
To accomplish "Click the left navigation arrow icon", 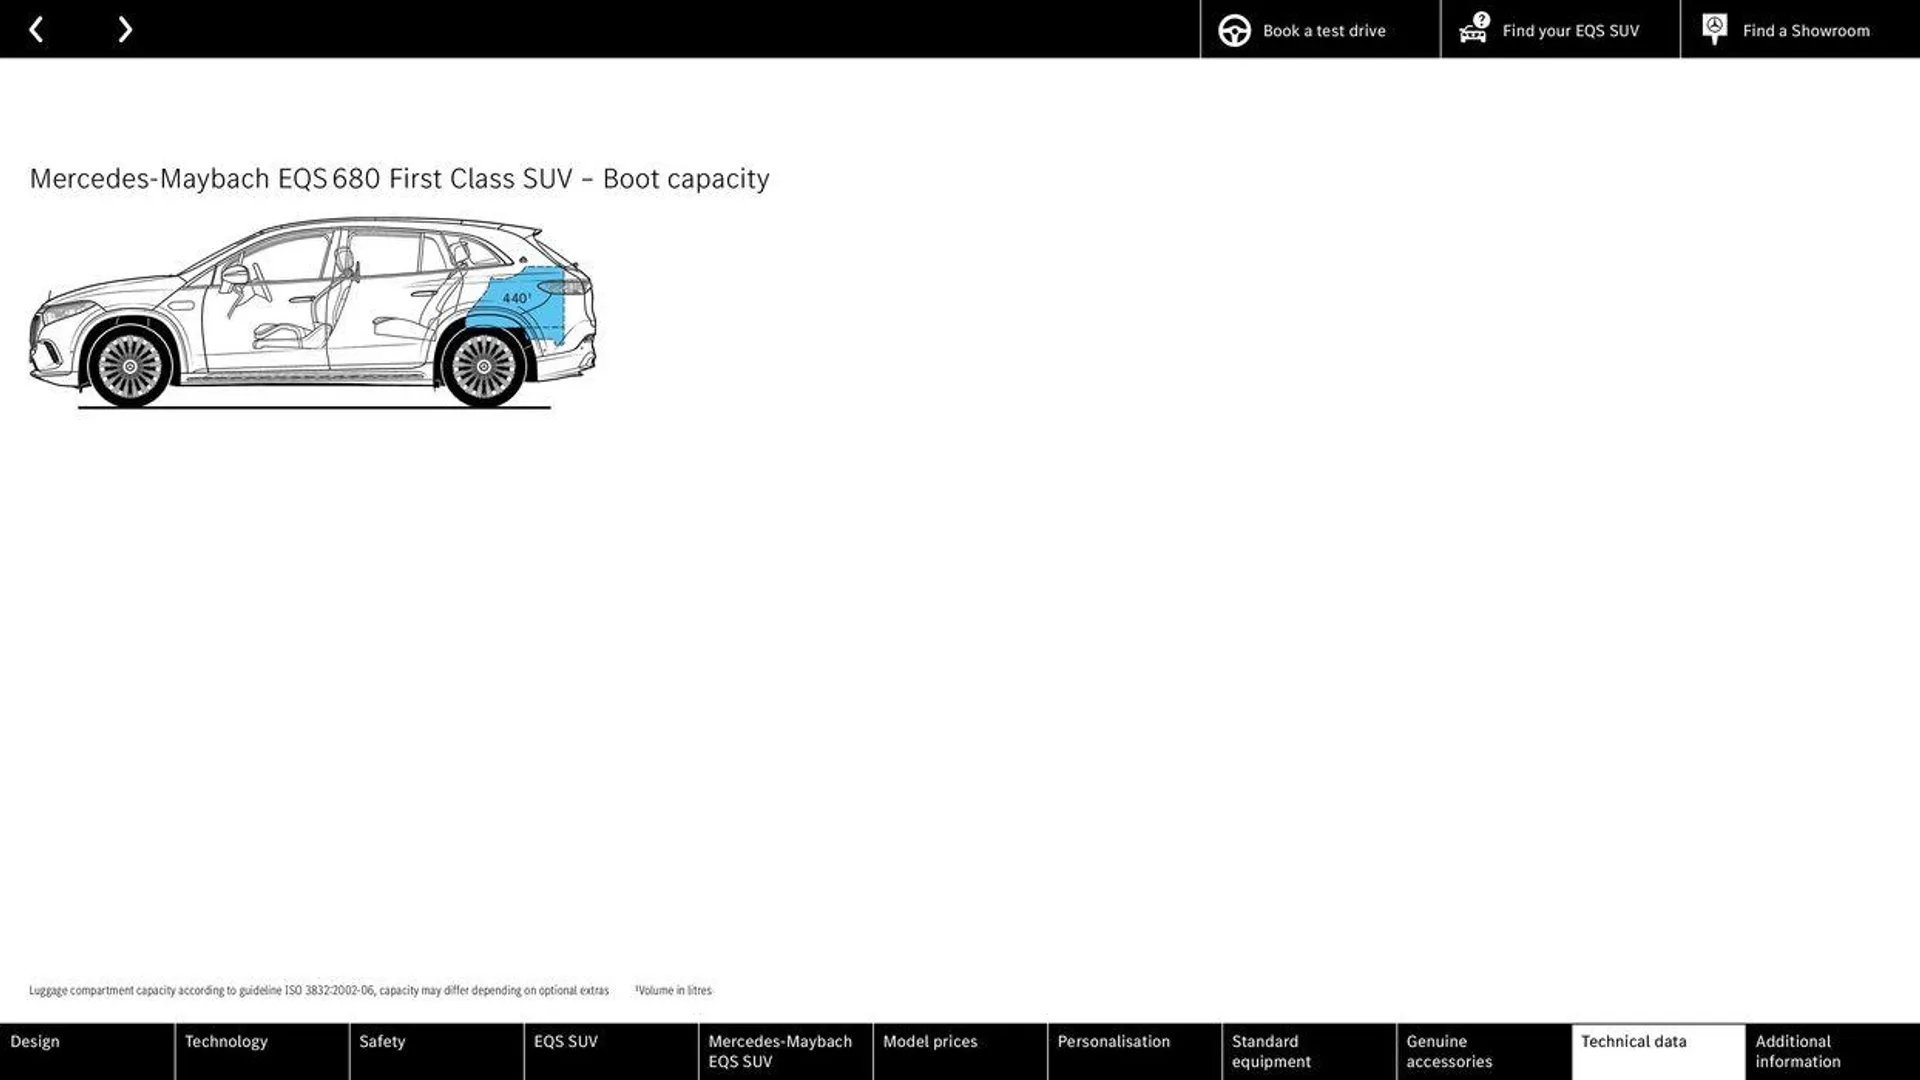I will click(36, 28).
